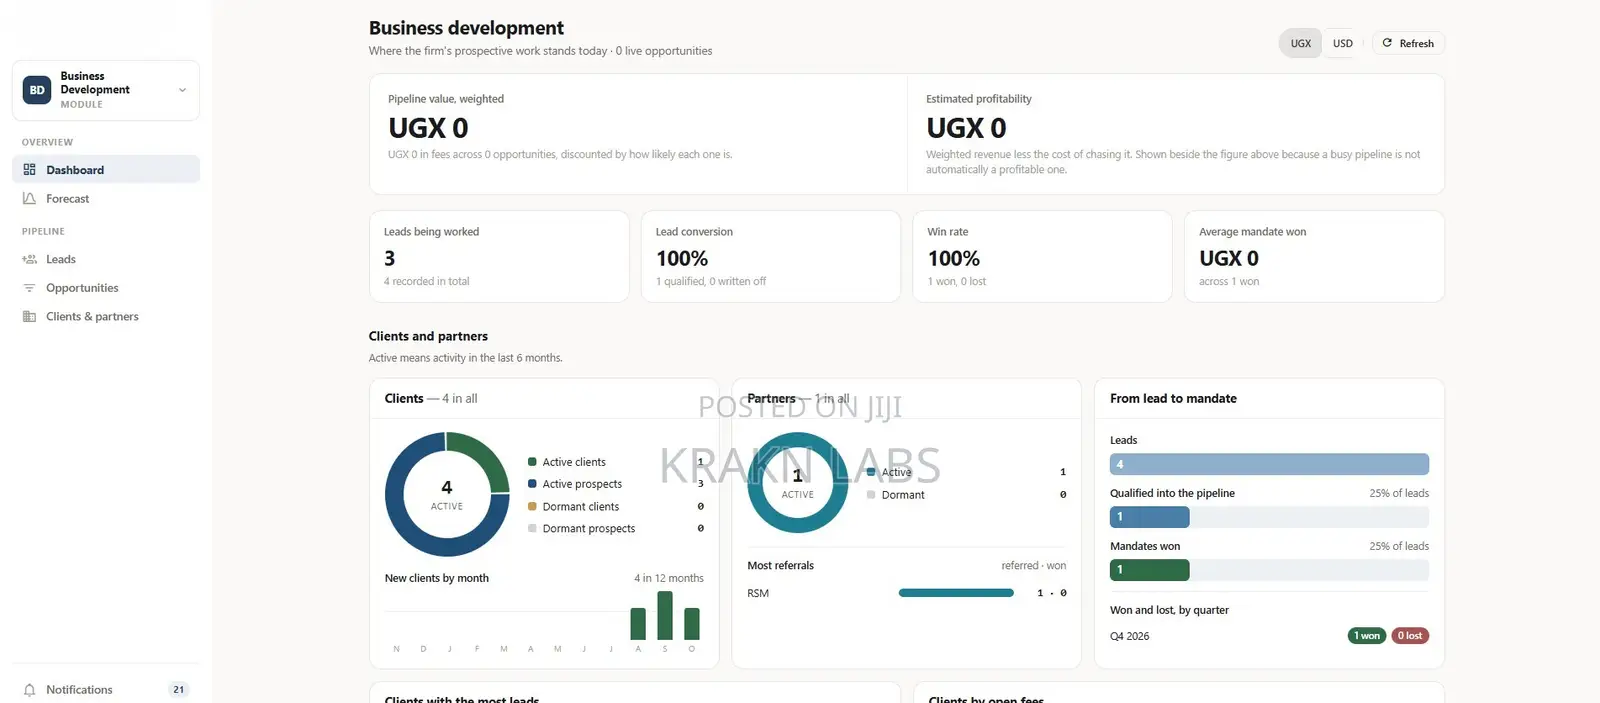Click the Dormant clients orange legend swatch
The image size is (1600, 703).
532,506
